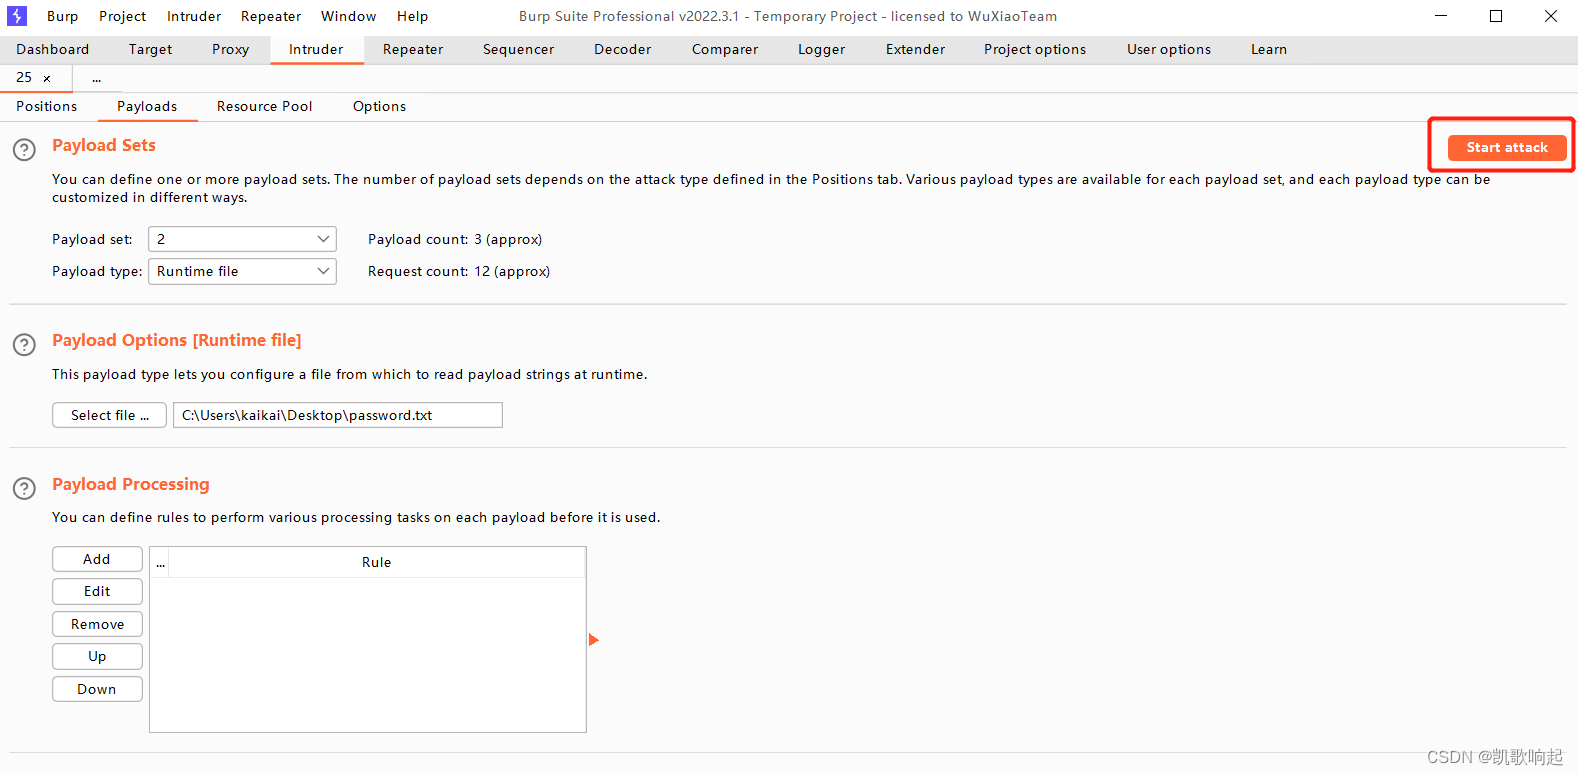Select the Intruder main tab
1578x775 pixels.
(316, 49)
